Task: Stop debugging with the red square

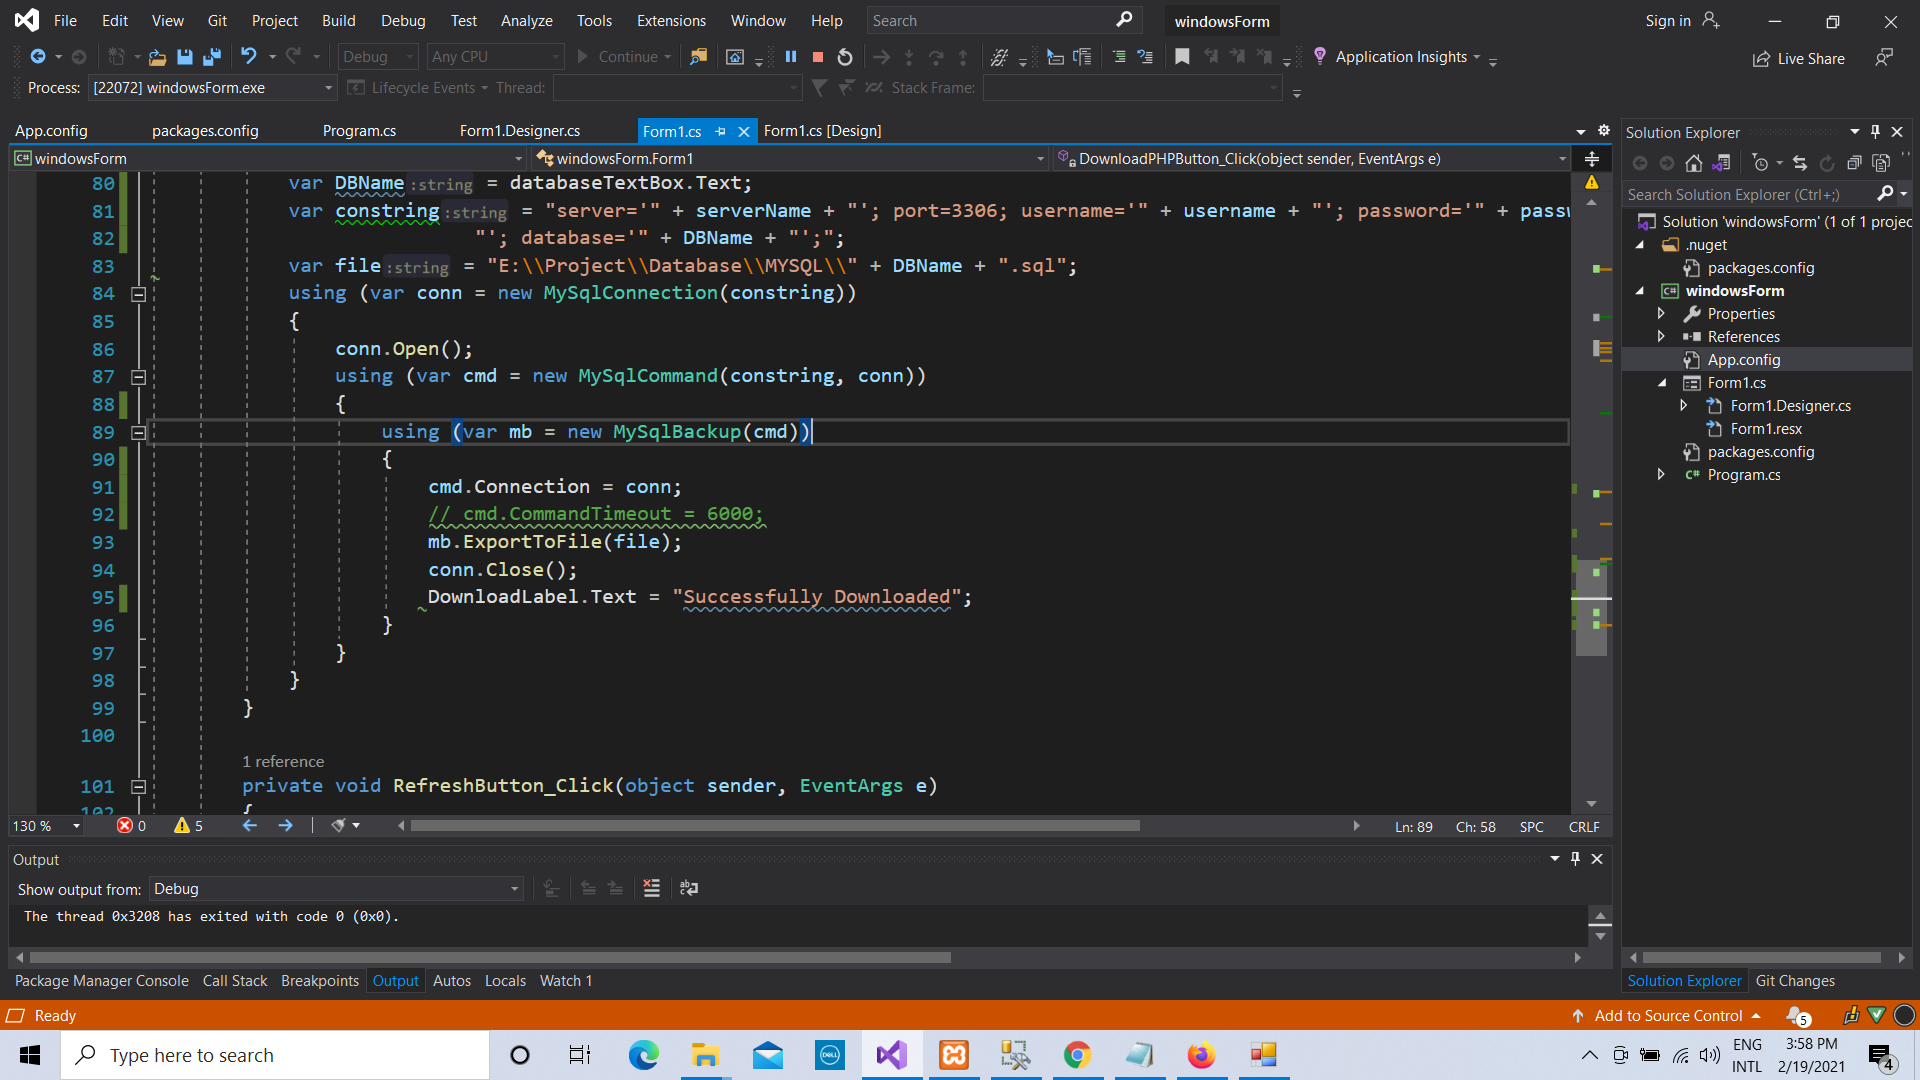Action: [x=818, y=57]
